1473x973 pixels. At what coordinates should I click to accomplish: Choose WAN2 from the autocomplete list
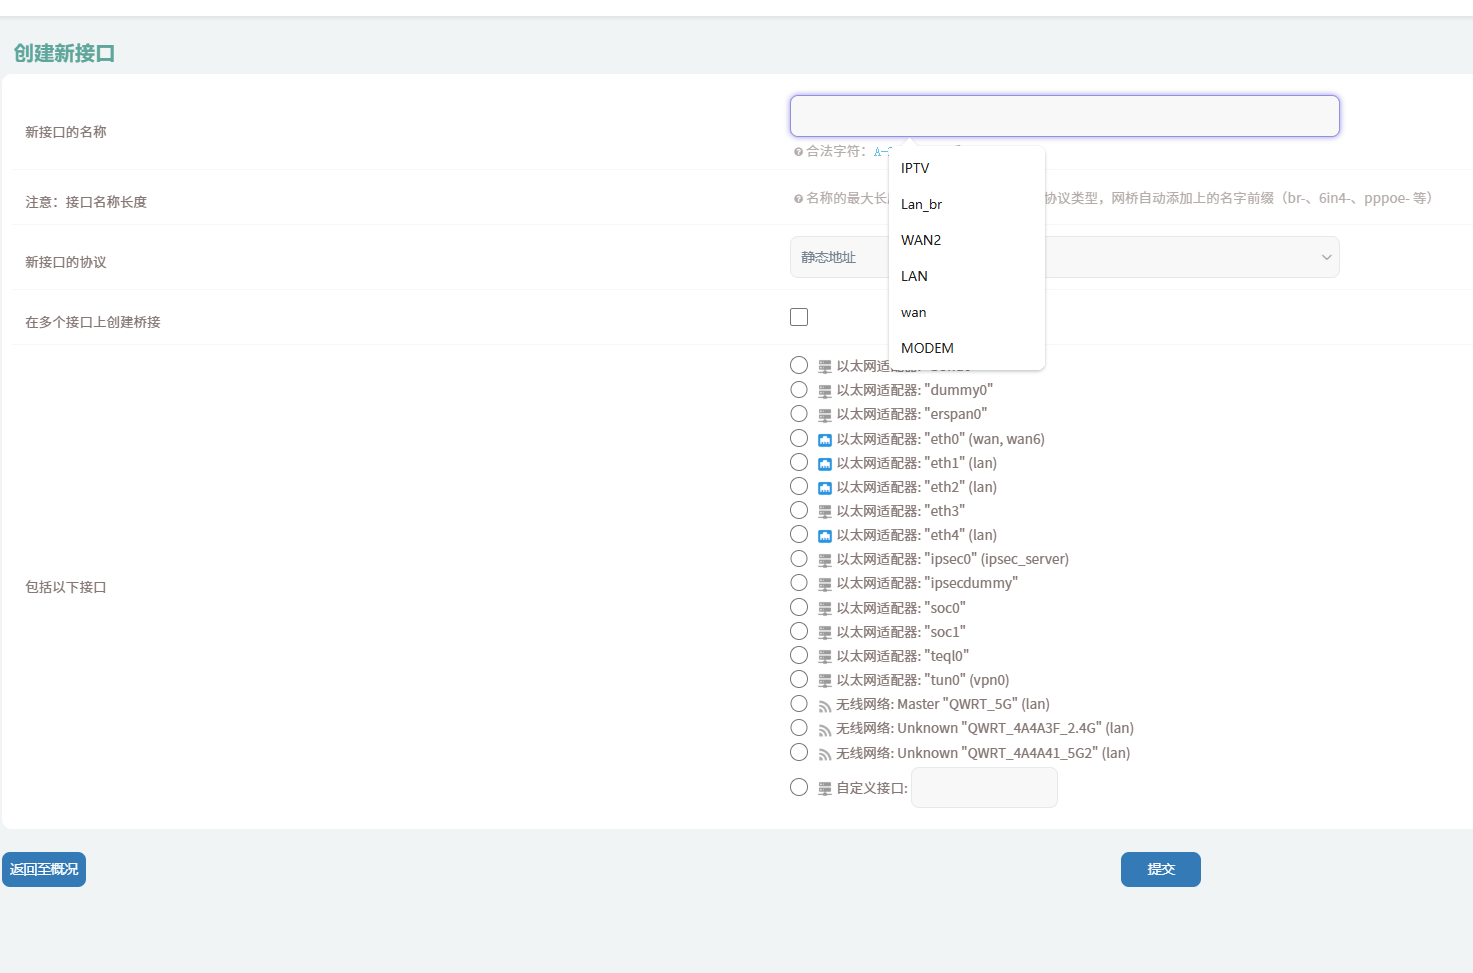(x=921, y=240)
